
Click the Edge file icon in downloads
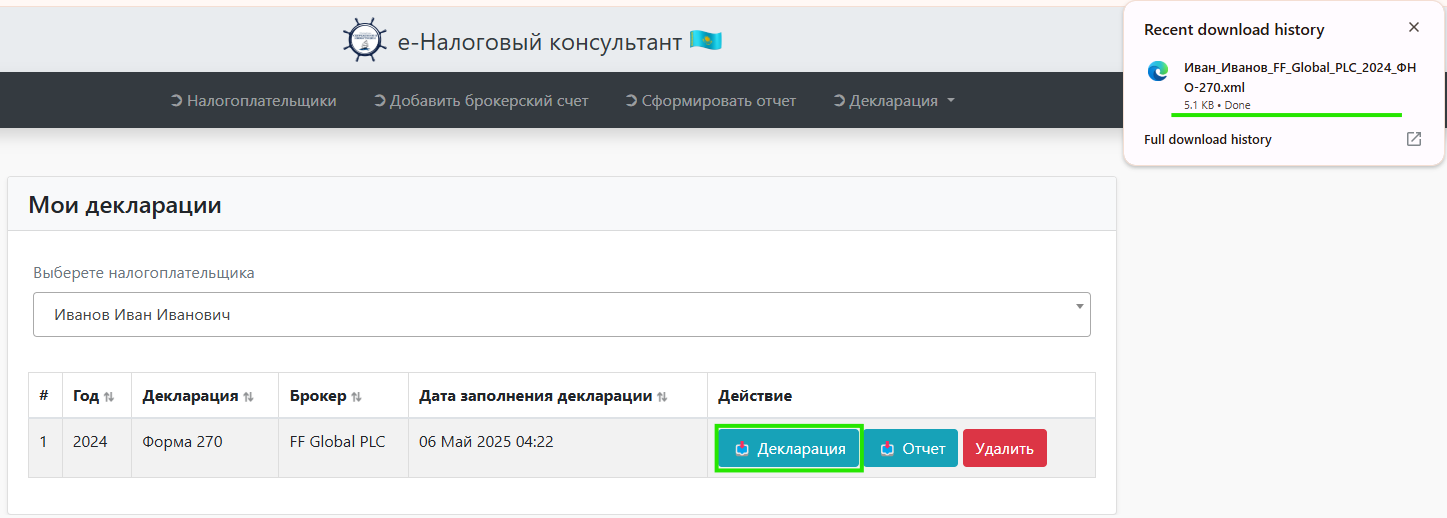[x=1158, y=71]
